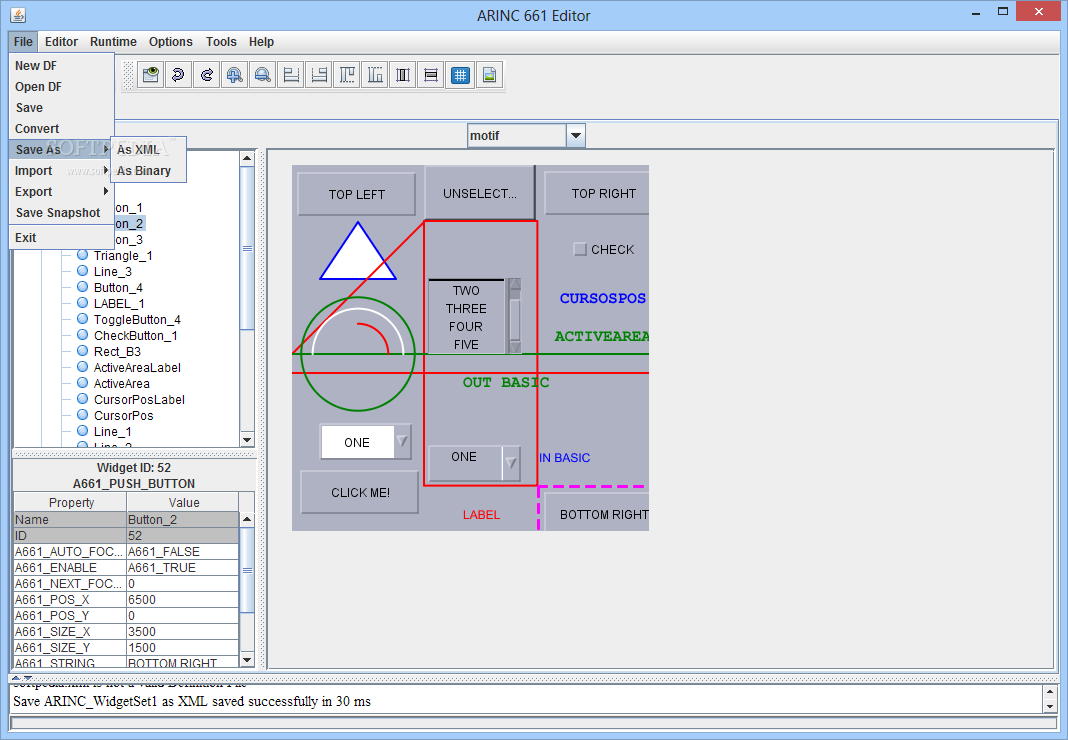Screen dimensions: 1068x740
Task: Click the blue circle icon beside Triangle_1
Action: pos(82,255)
